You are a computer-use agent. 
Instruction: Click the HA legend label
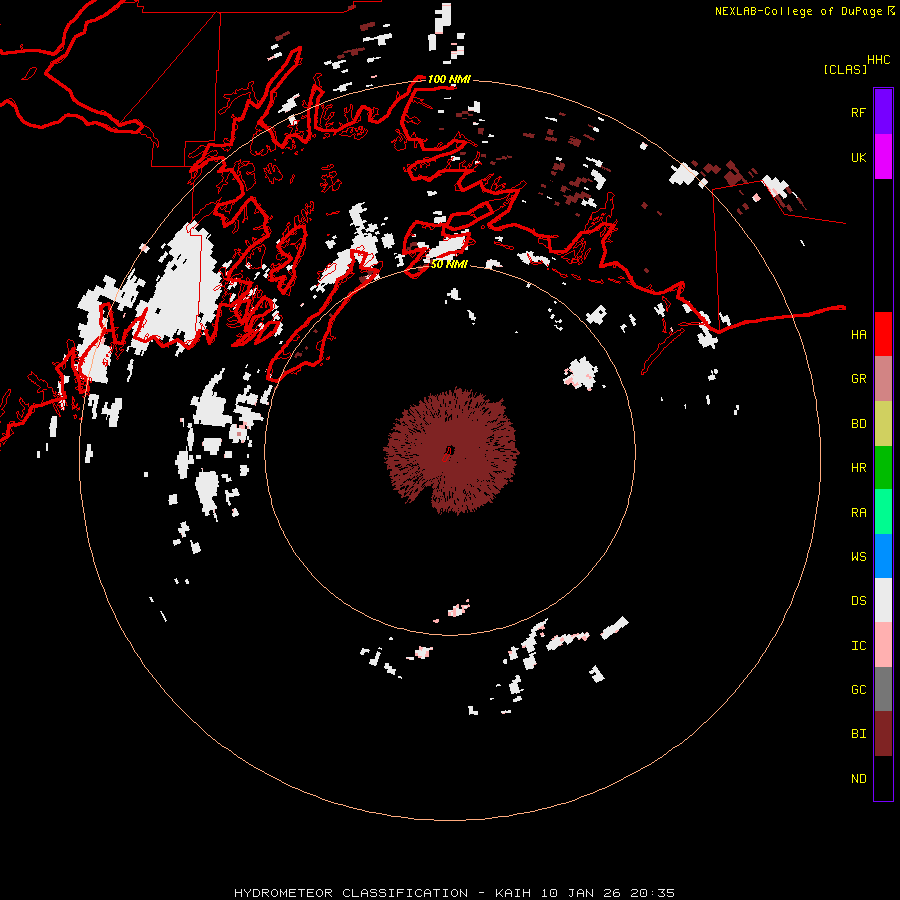point(858,335)
